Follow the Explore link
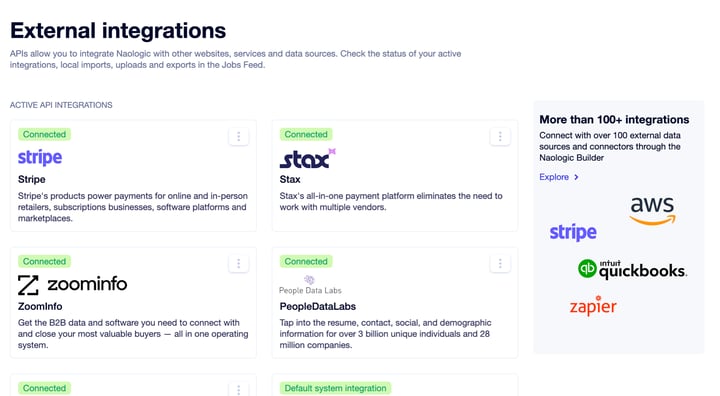This screenshot has width=720, height=396. [x=554, y=177]
